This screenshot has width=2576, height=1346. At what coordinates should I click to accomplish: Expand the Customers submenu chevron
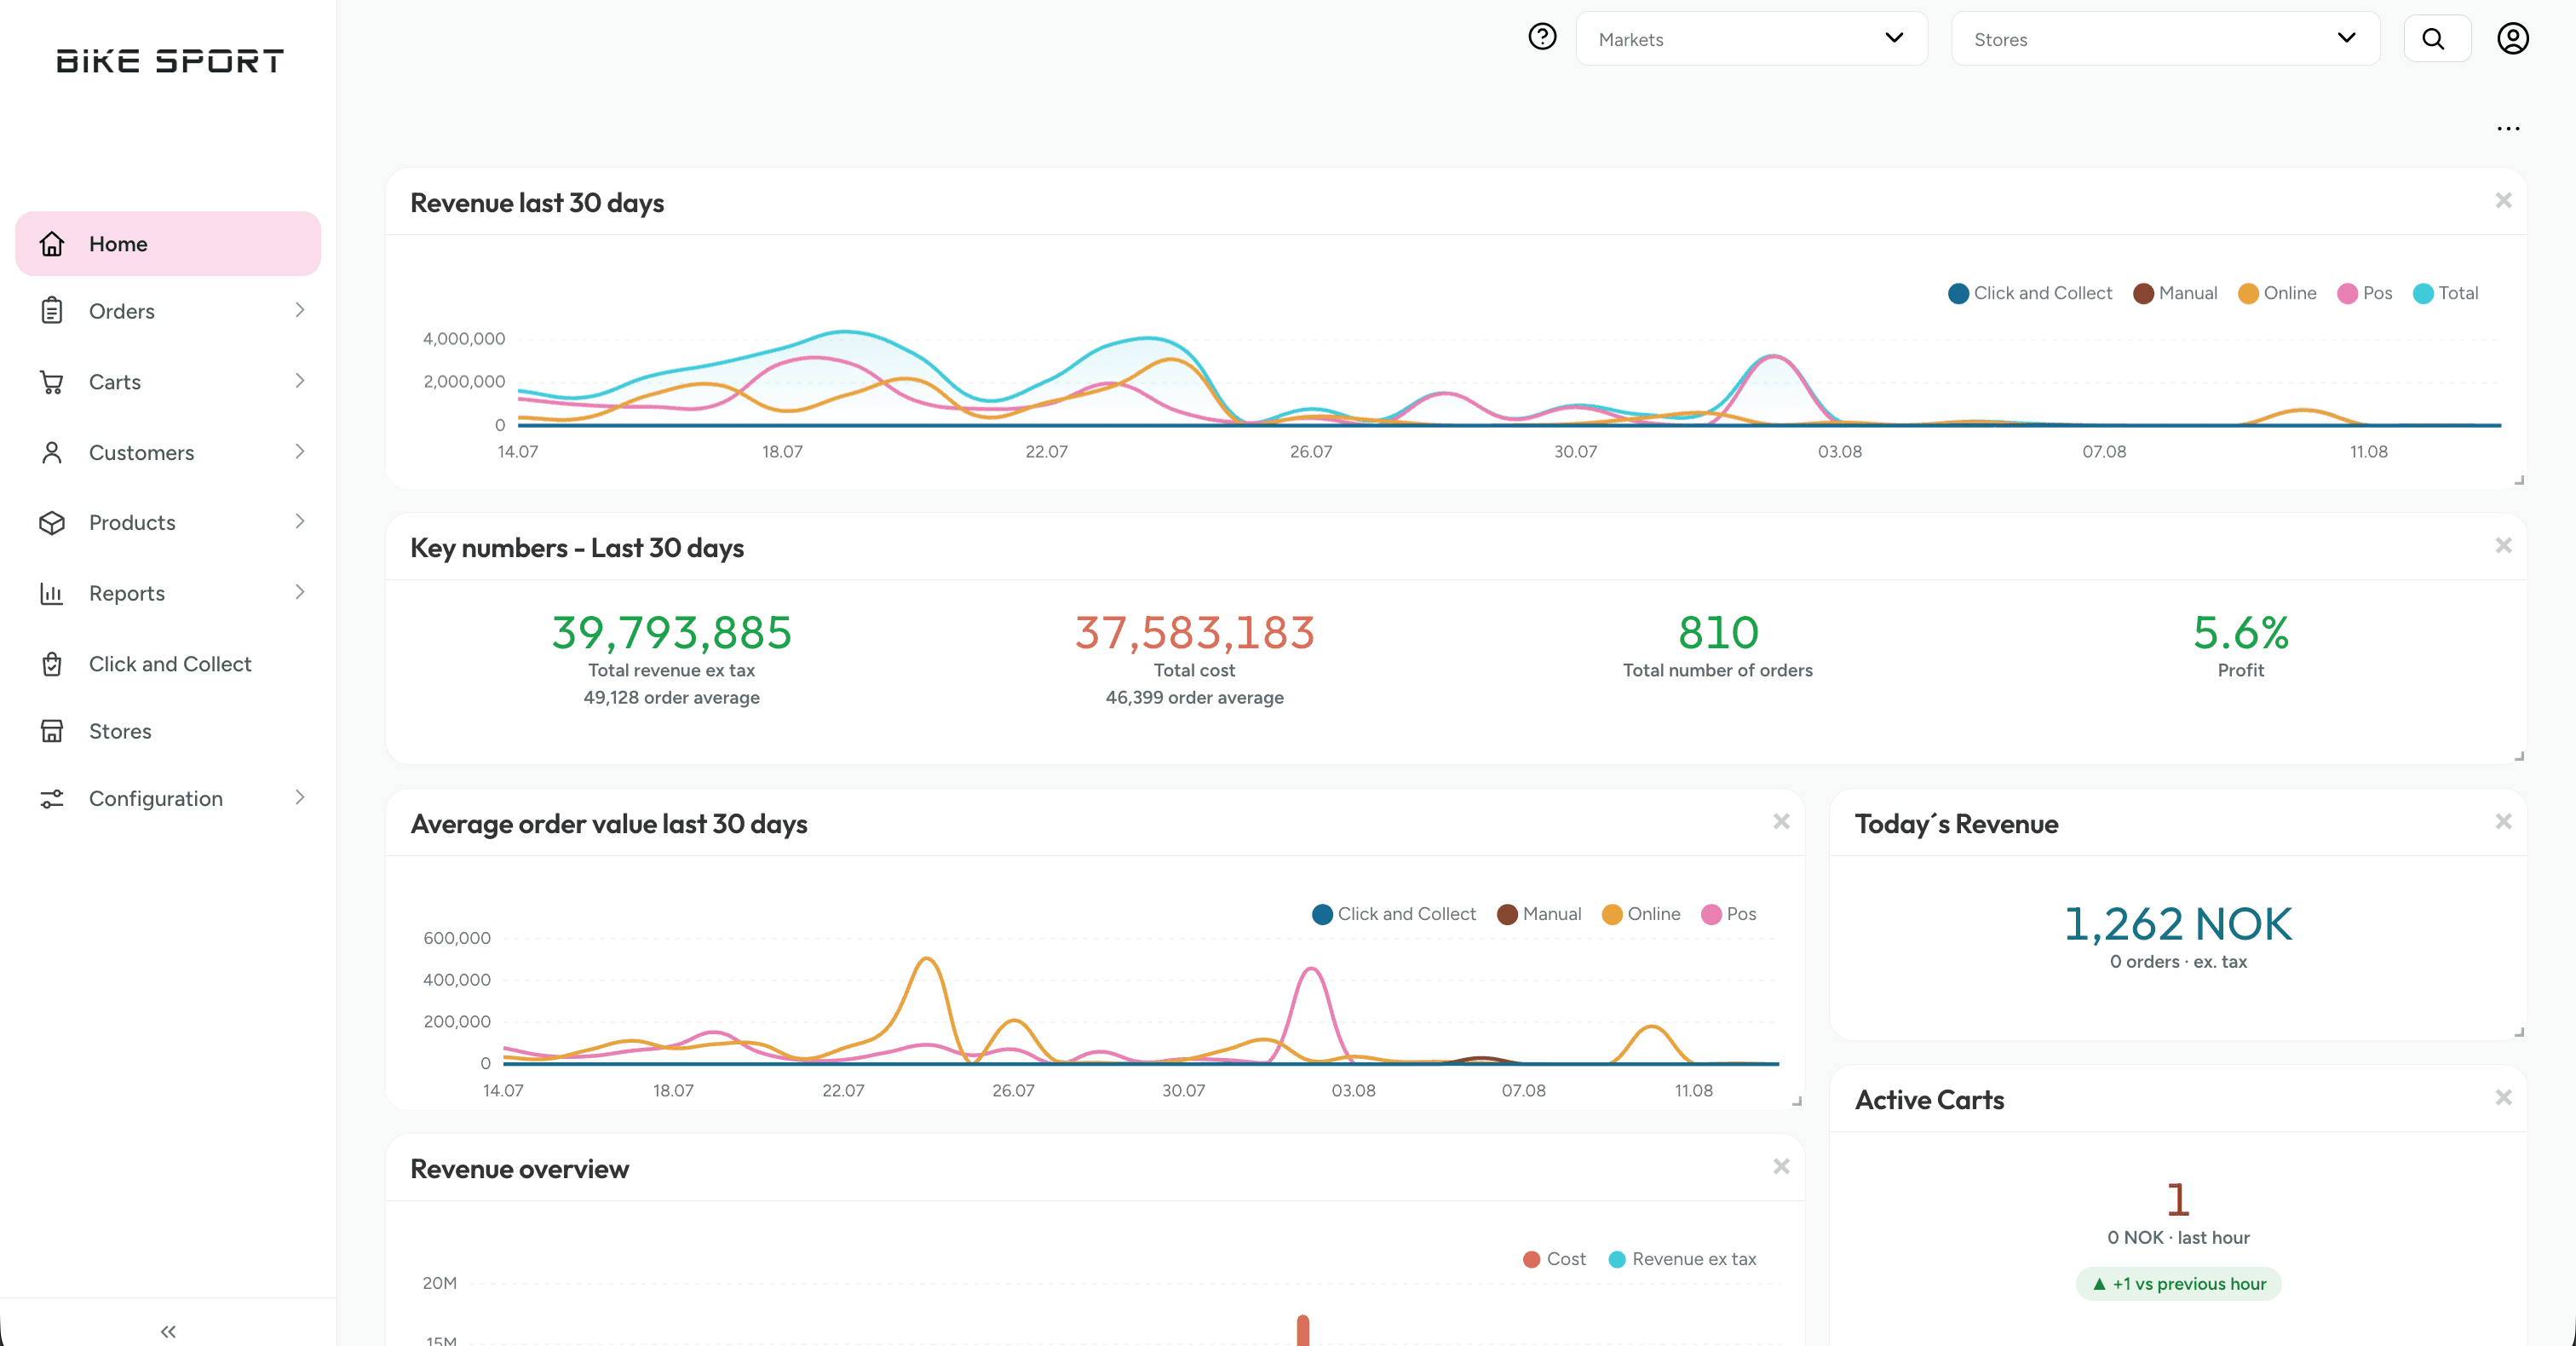coord(300,452)
